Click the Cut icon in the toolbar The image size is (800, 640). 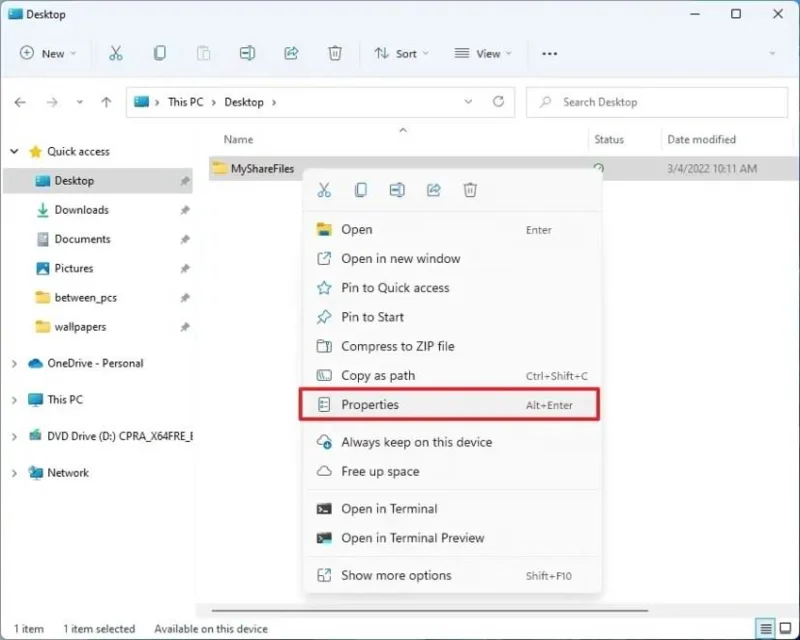pyautogui.click(x=116, y=53)
